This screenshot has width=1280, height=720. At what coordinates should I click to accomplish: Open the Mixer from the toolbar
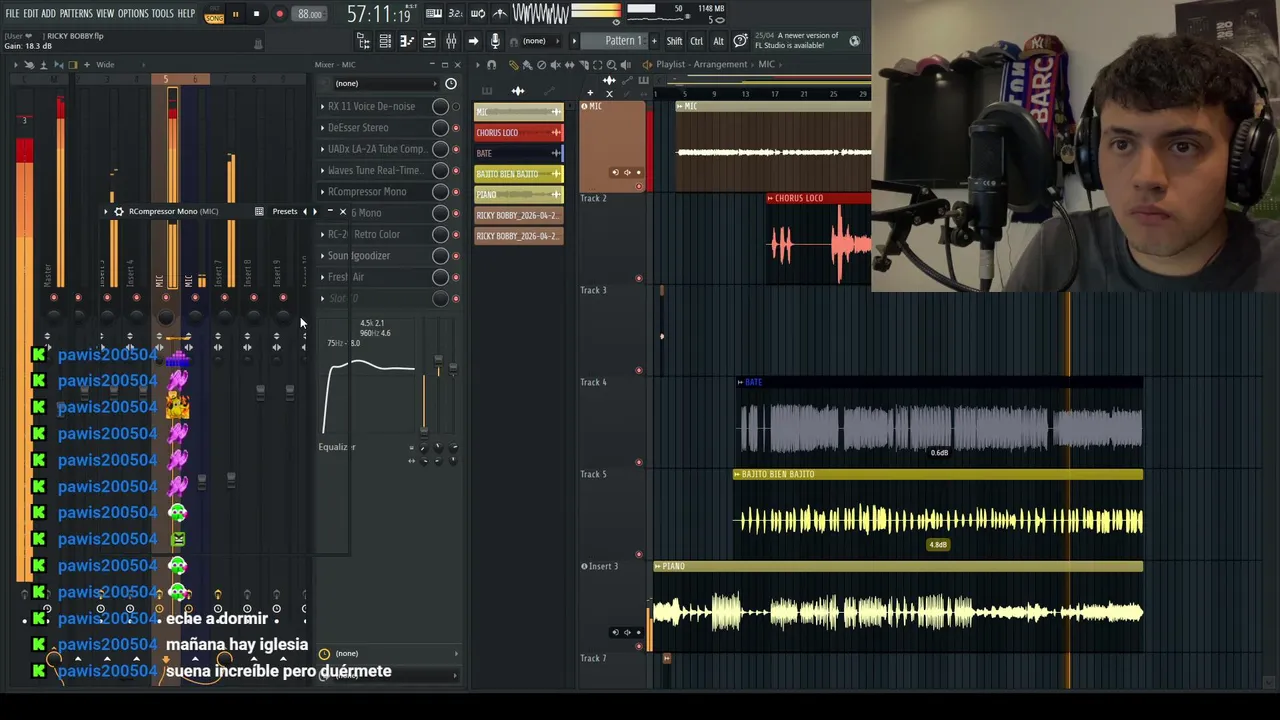click(451, 41)
